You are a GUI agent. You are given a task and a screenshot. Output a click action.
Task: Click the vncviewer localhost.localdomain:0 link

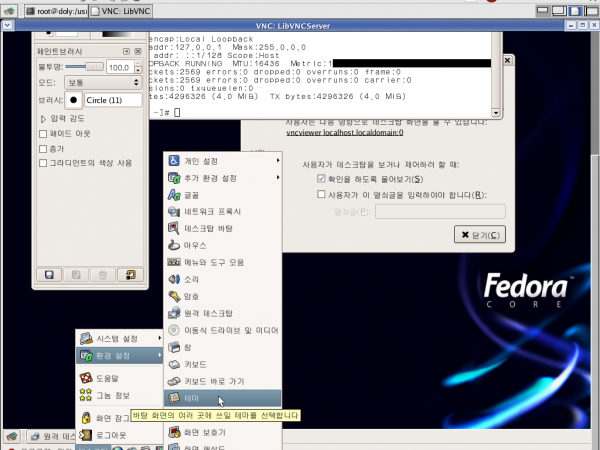click(x=344, y=132)
